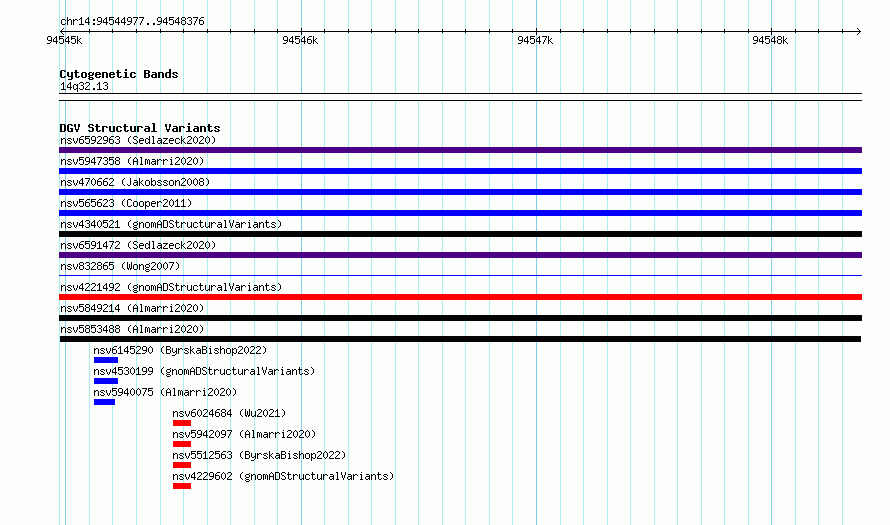Click the nsv5940075 (Almarri2020) label
Viewport: 890px width, 525px height.
165,392
